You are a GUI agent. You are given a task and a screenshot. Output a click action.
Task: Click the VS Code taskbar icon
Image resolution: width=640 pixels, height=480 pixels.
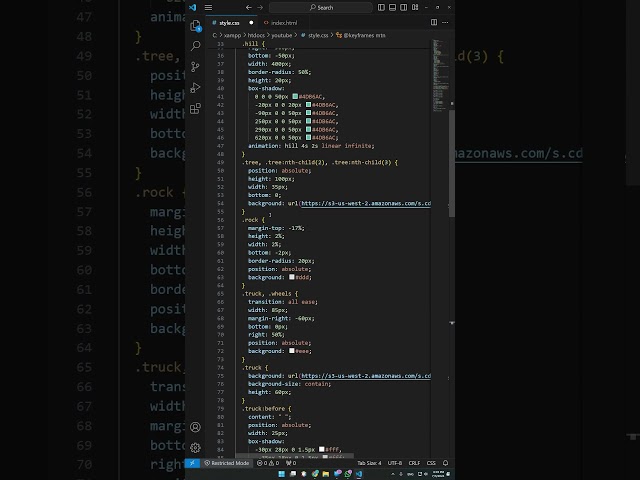pyautogui.click(x=359, y=474)
